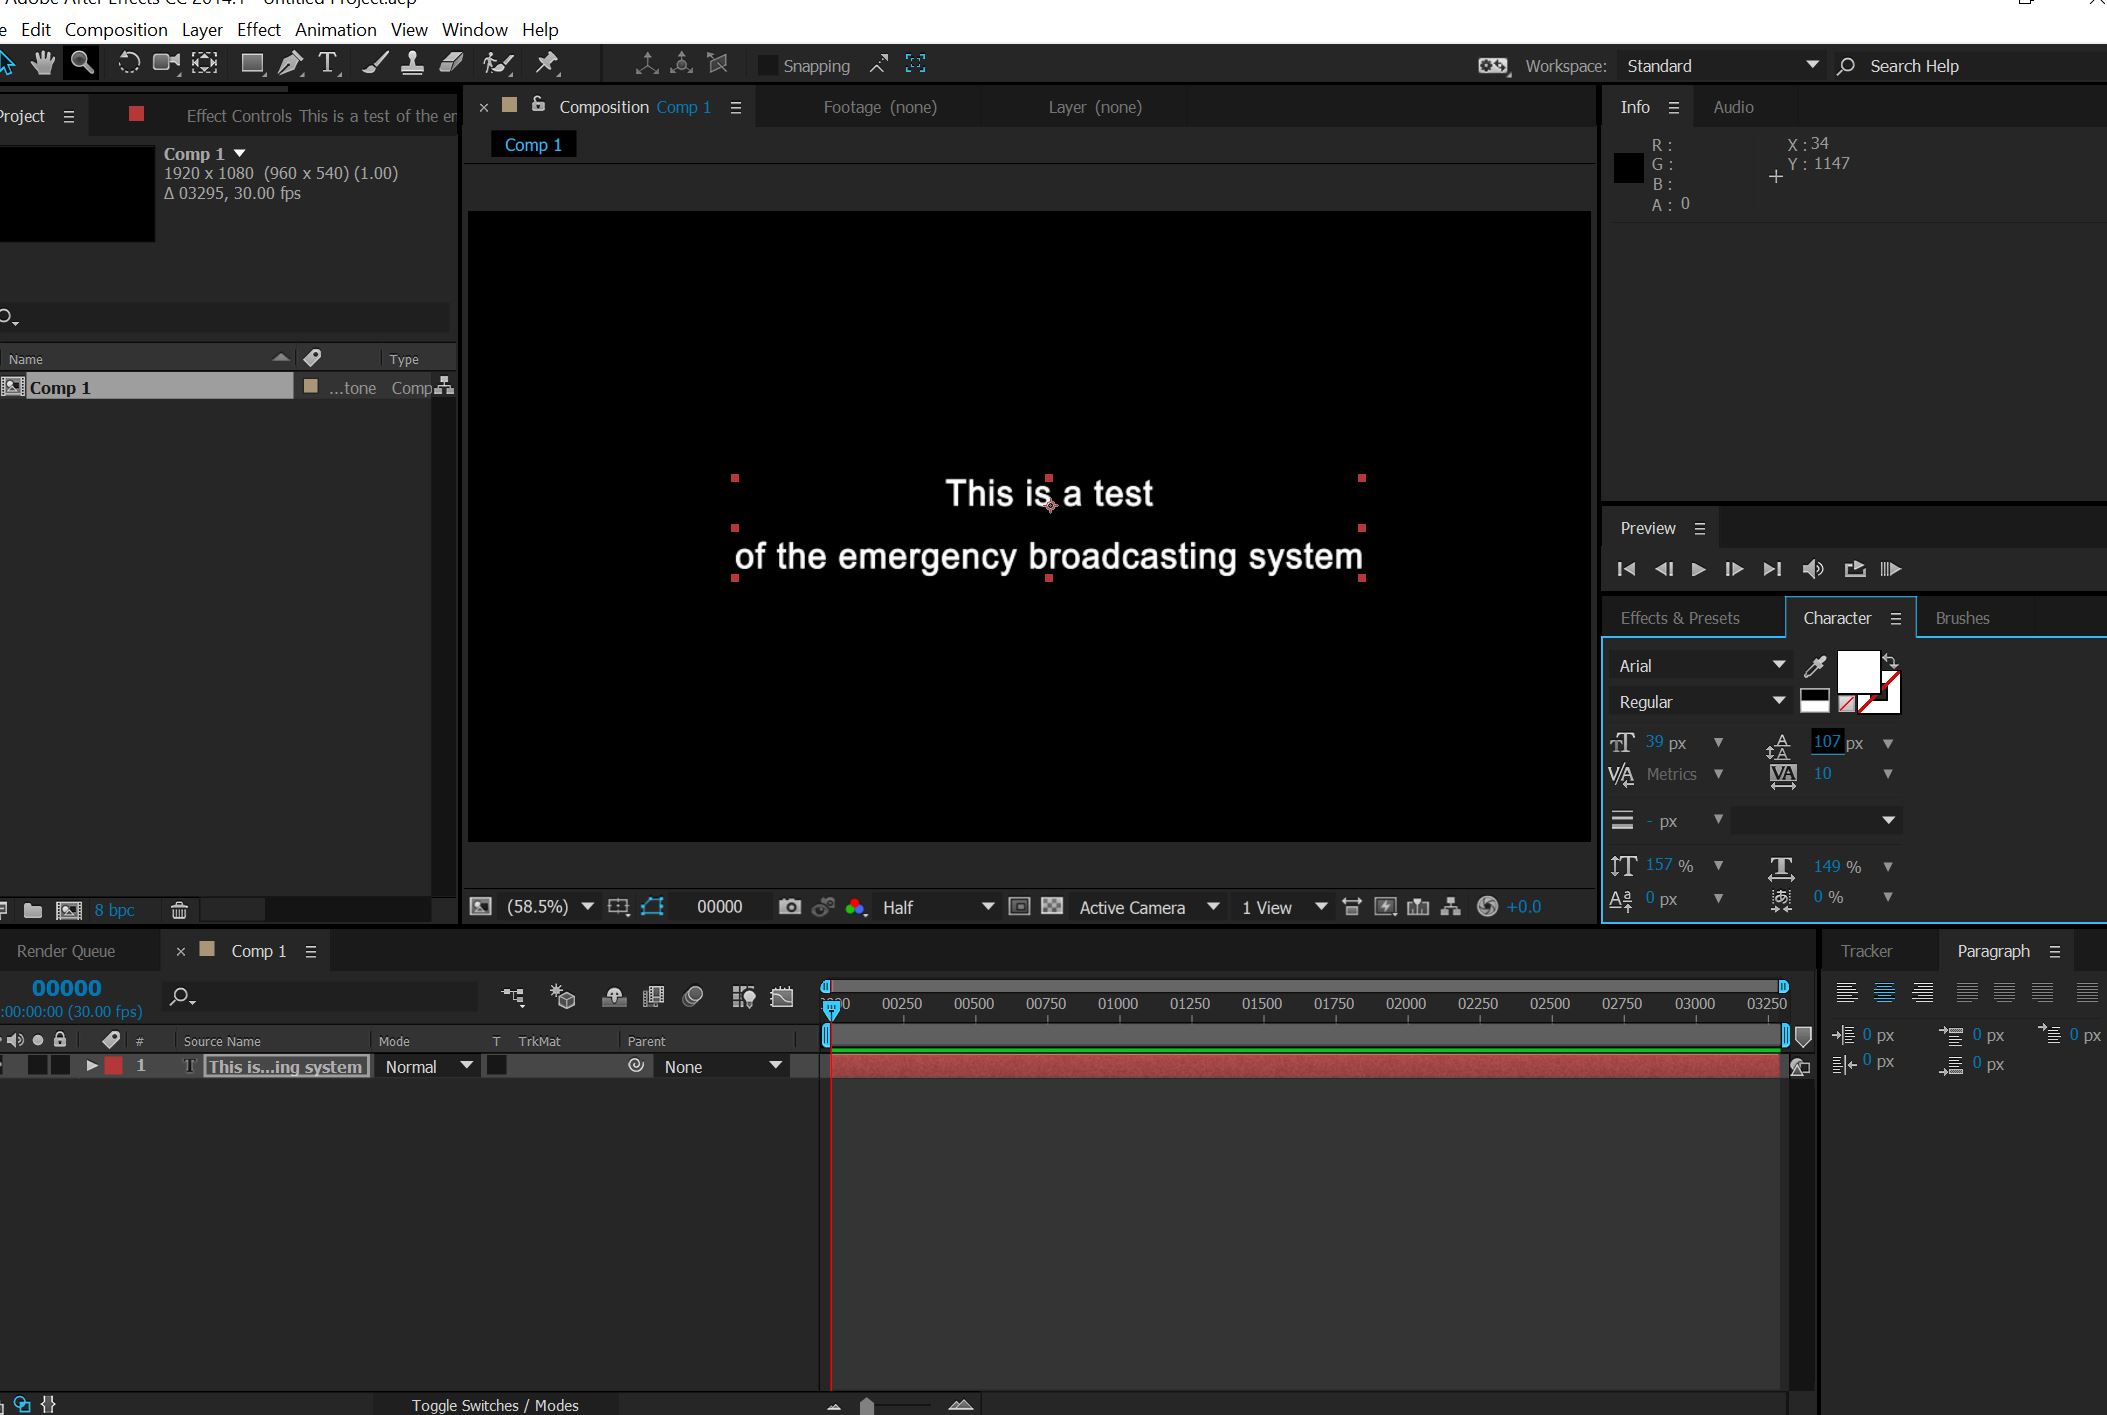Select the Unified Camera tool
Screen dimensions: 2107x1415
click(166, 64)
